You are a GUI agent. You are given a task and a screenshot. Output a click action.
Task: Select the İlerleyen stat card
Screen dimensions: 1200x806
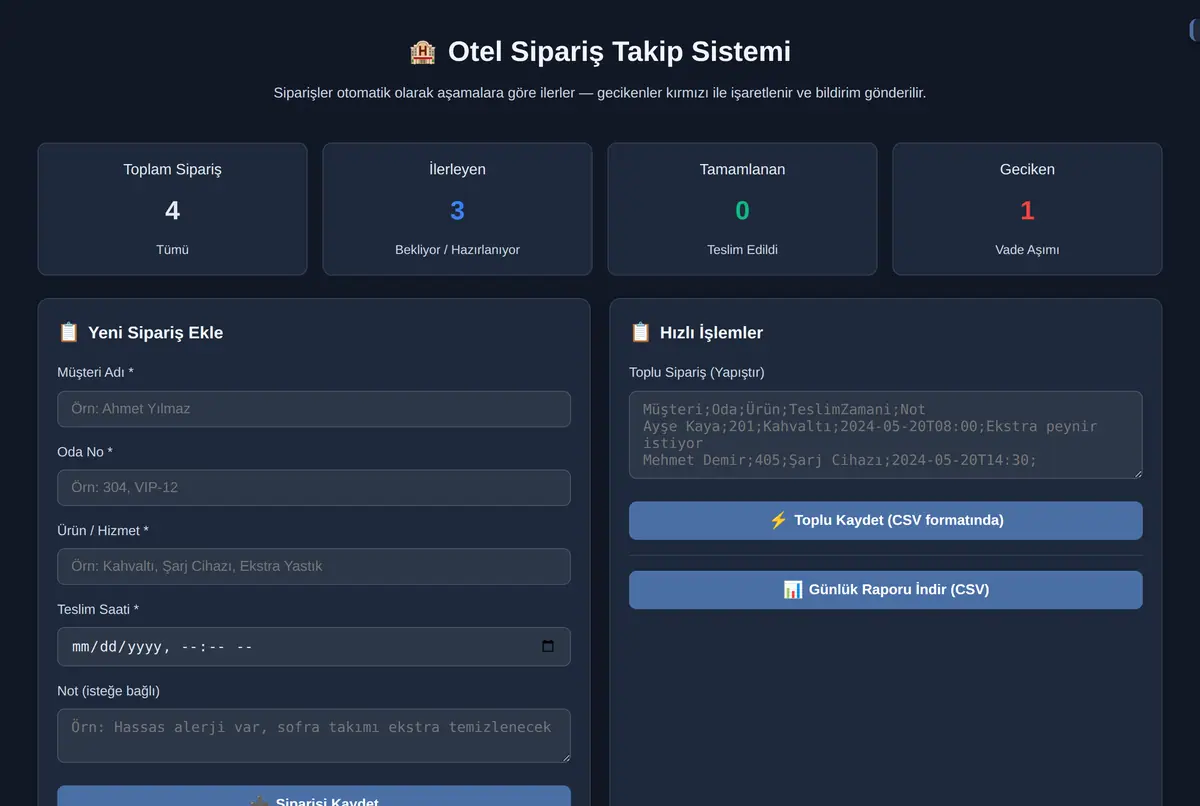point(457,209)
